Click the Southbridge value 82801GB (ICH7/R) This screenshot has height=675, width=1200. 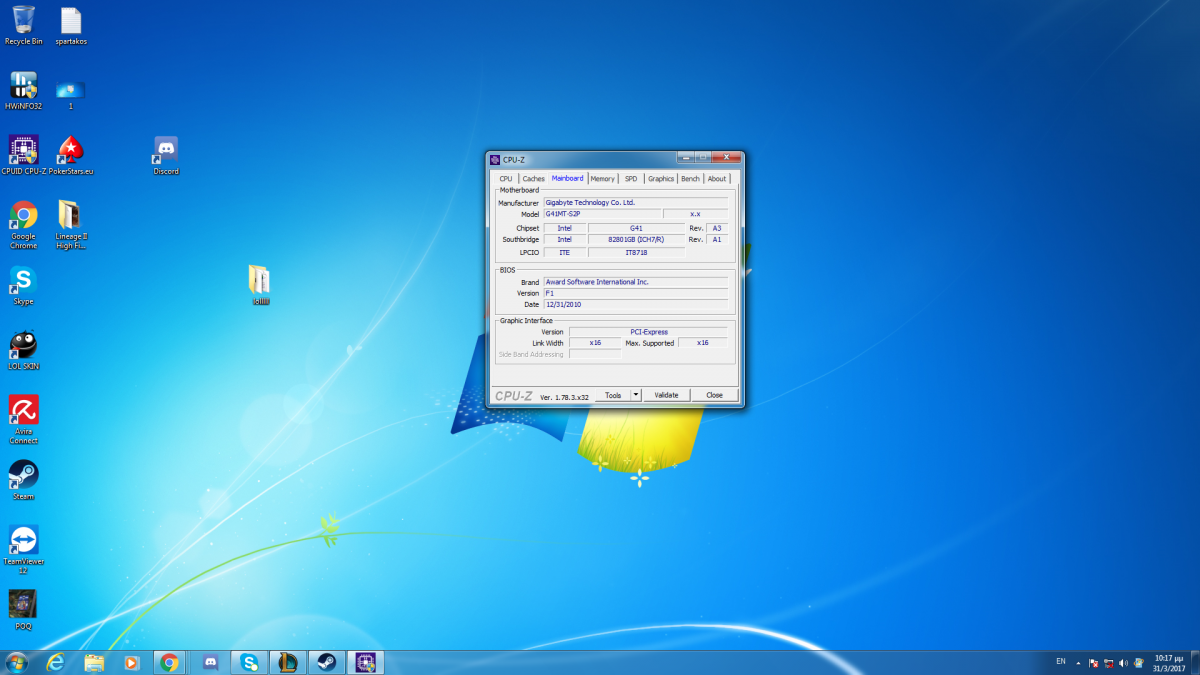(x=636, y=240)
